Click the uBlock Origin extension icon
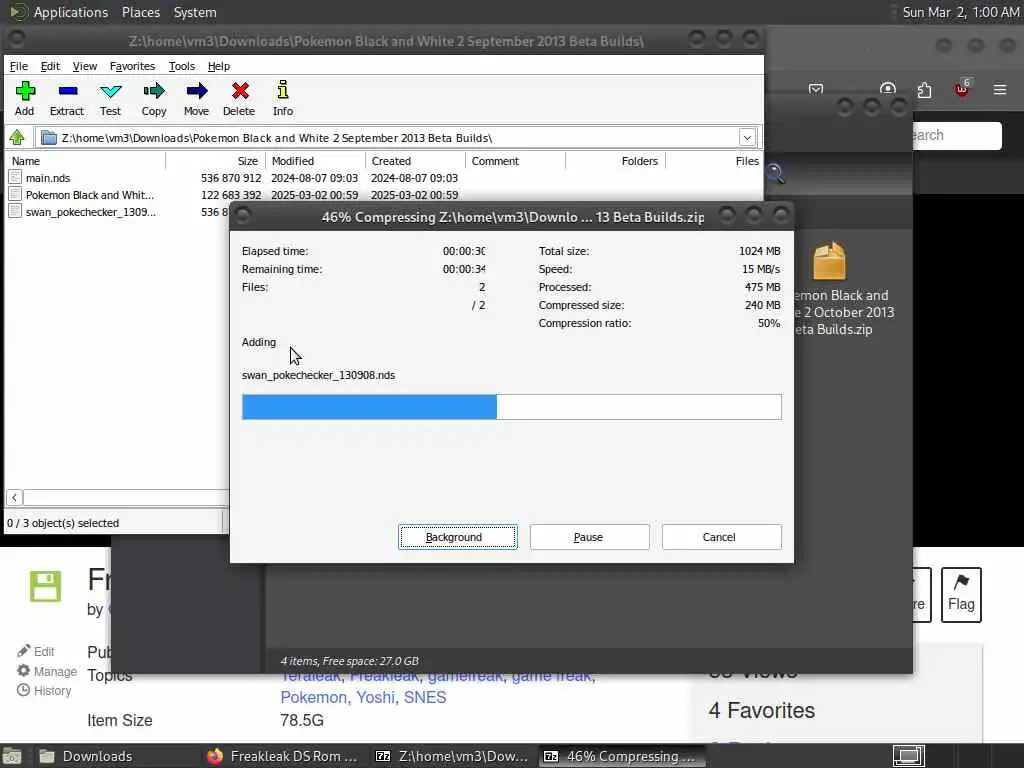This screenshot has width=1024, height=768. coord(961,89)
